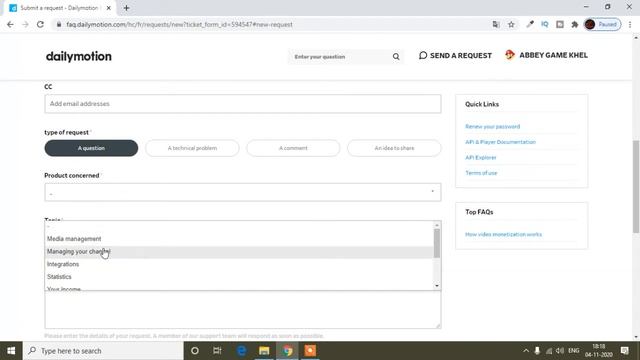
Task: Open the translate page icon
Action: click(496, 24)
